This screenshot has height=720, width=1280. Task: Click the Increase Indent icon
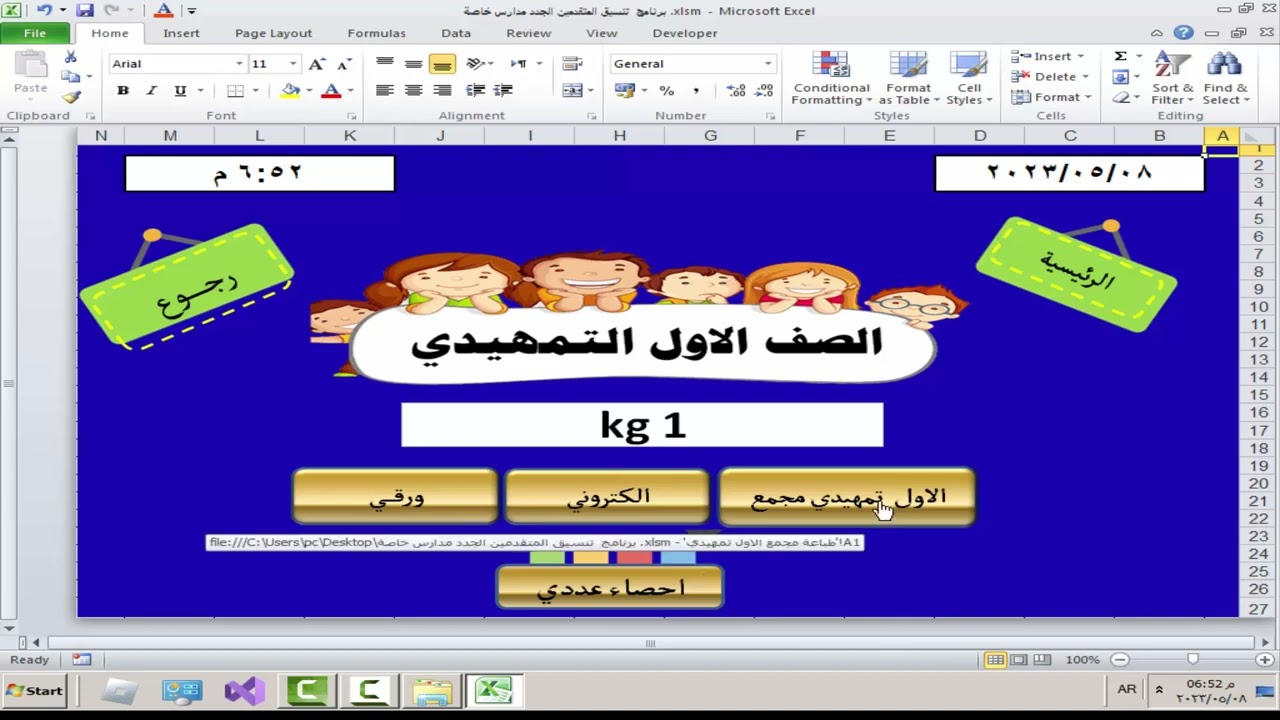click(x=503, y=91)
